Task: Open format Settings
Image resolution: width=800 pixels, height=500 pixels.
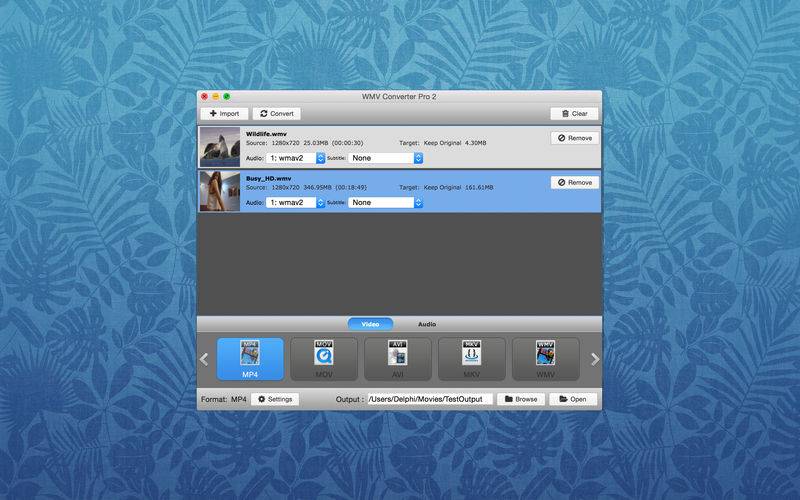Action: pos(275,399)
